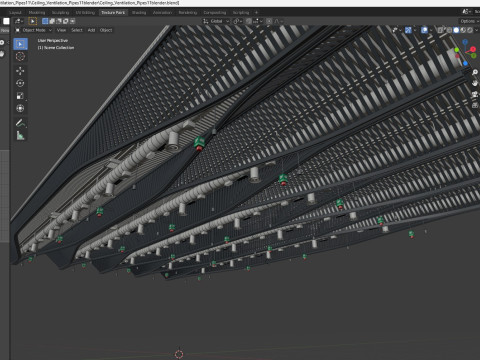480x360 pixels.
Task: Select the Select Box tool
Action: (x=20, y=44)
